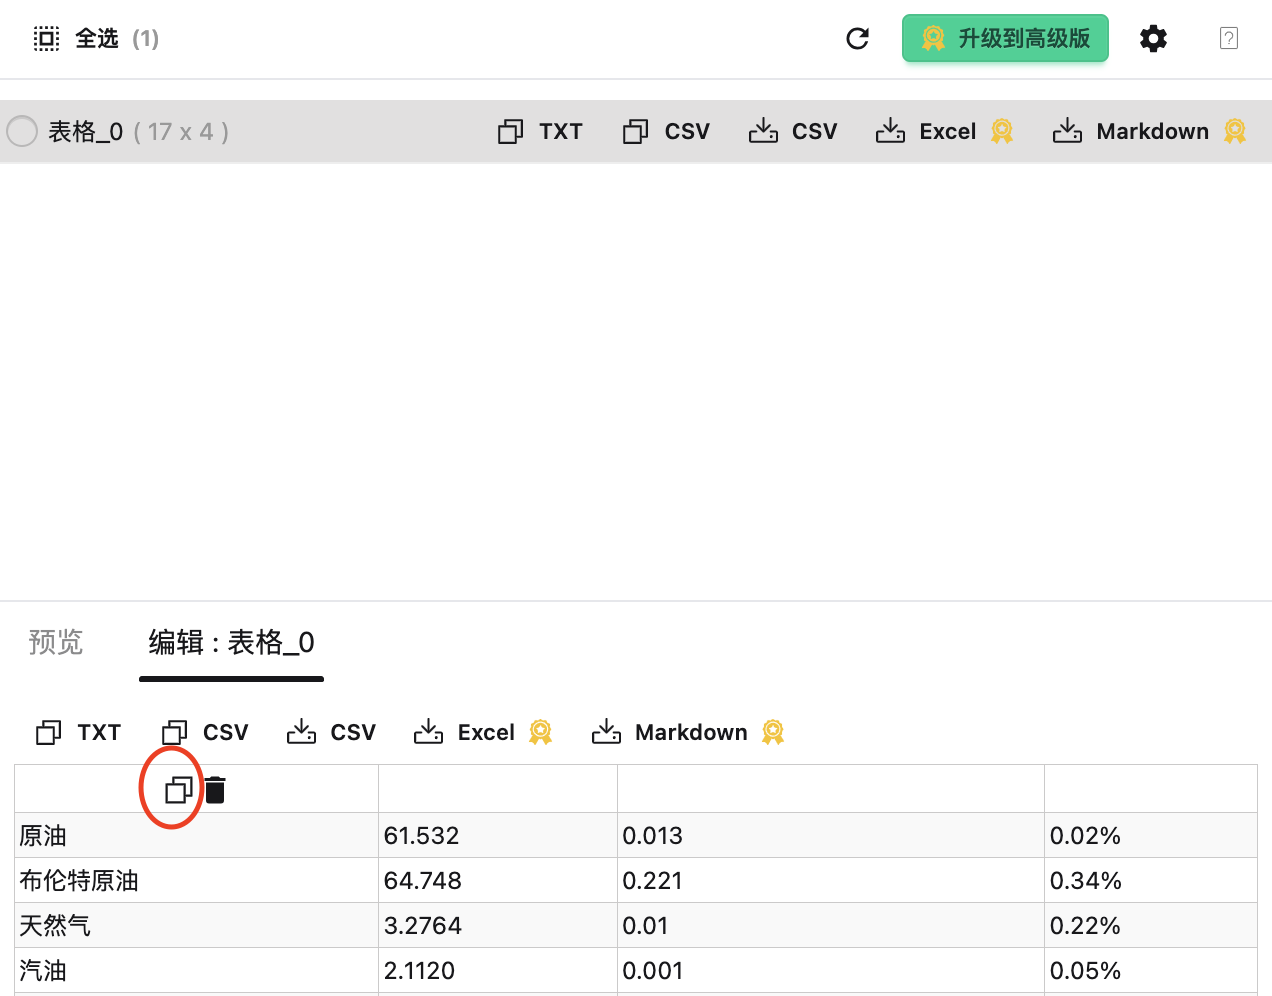Click the cell with value 0.001
This screenshot has height=996, width=1272.
point(831,970)
